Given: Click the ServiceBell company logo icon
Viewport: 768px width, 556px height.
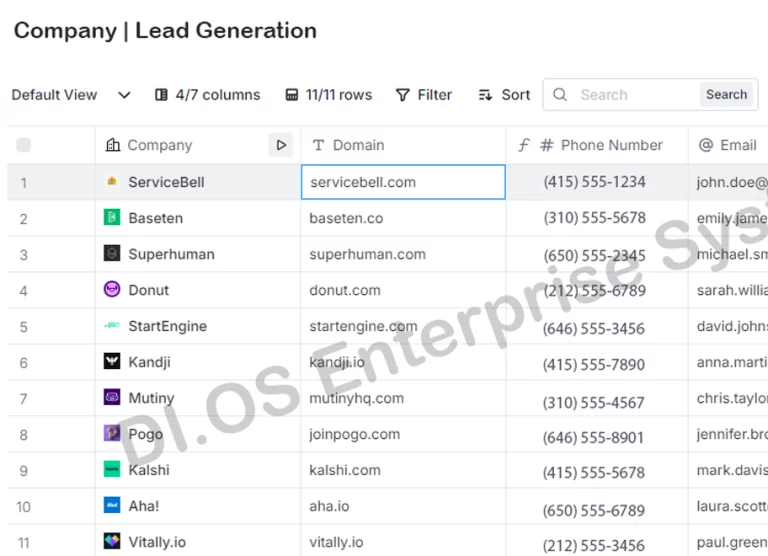Looking at the screenshot, I should 112,182.
